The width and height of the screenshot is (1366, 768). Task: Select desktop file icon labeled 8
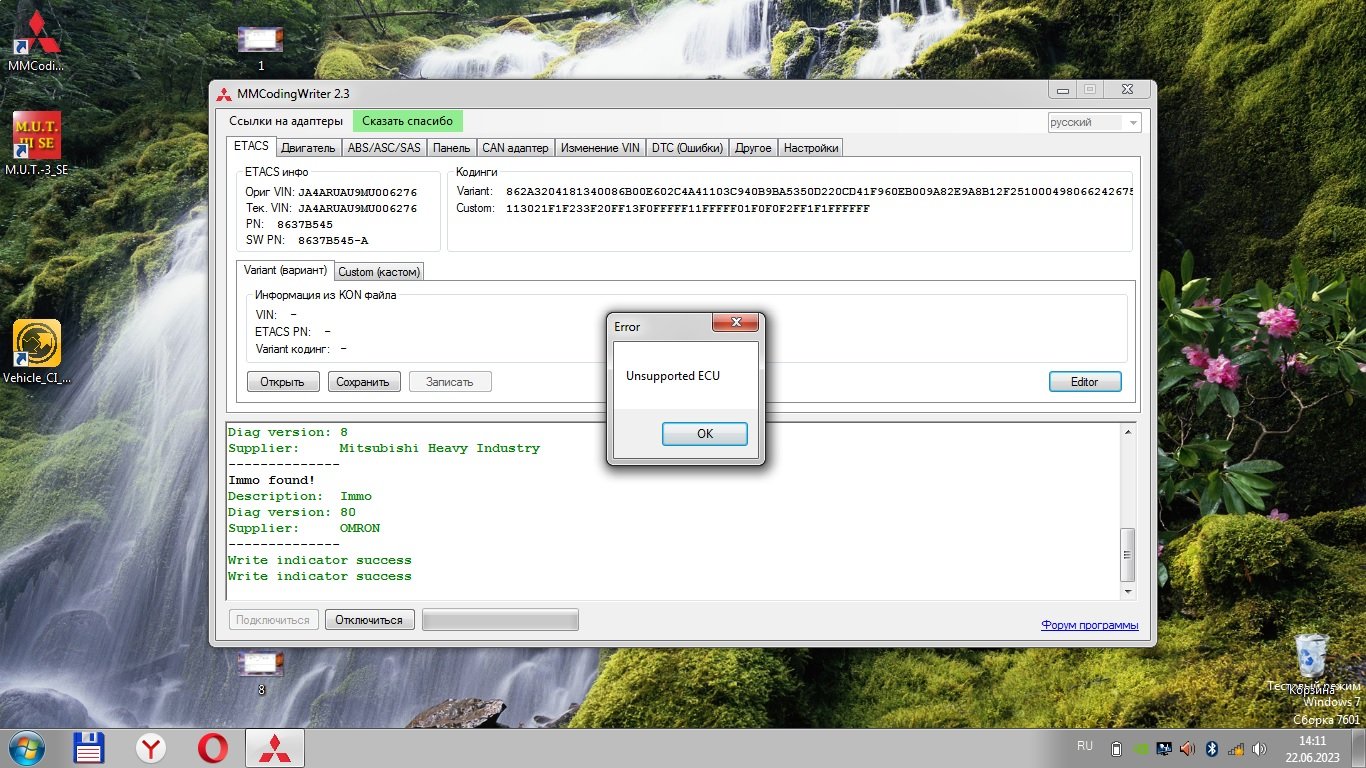260,673
